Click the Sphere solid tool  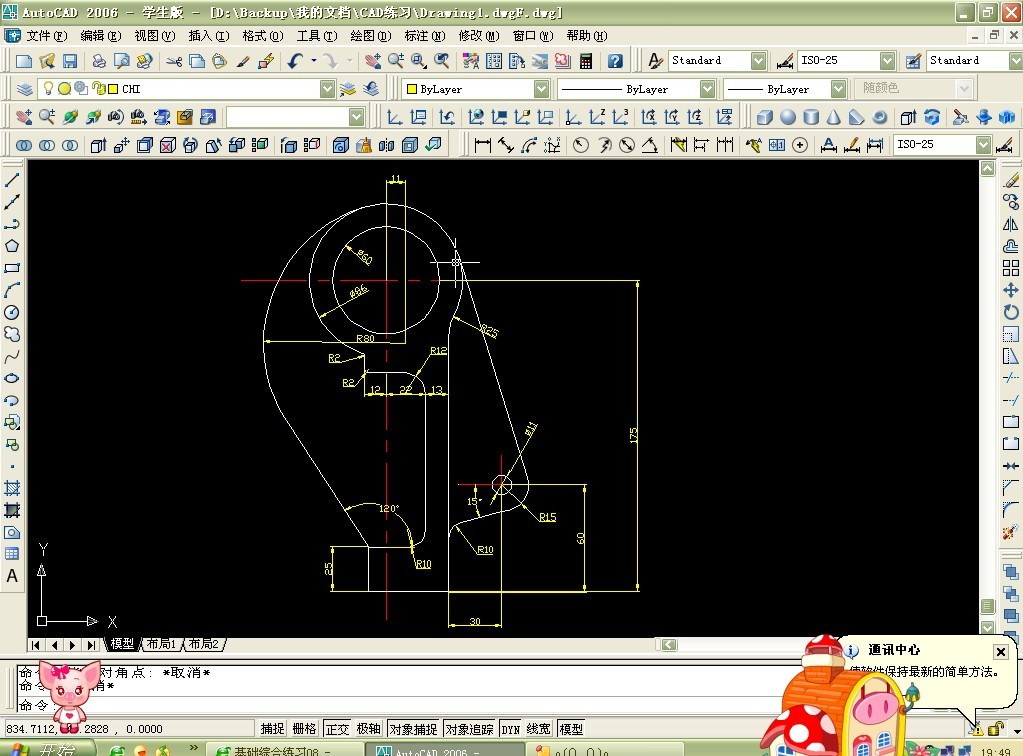[788, 117]
